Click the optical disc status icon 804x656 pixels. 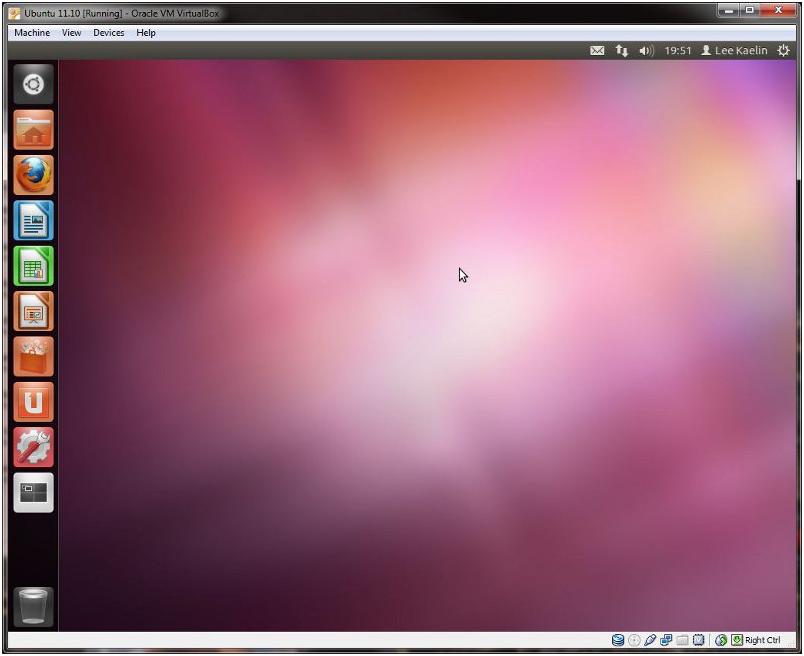(x=634, y=640)
